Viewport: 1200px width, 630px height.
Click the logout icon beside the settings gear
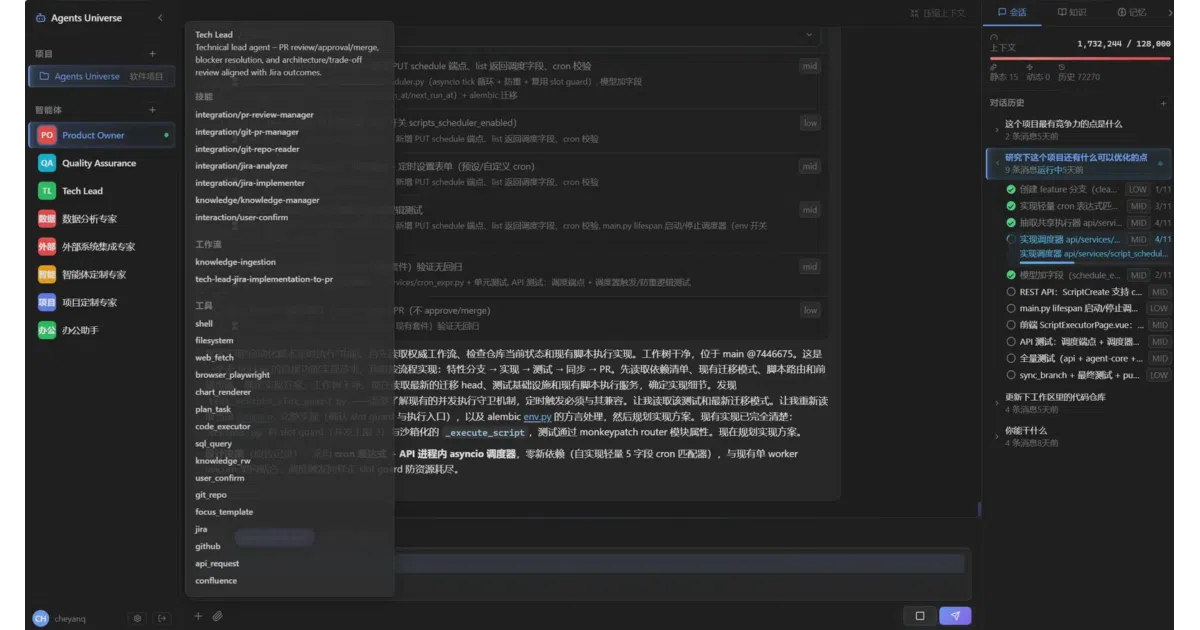[x=162, y=618]
